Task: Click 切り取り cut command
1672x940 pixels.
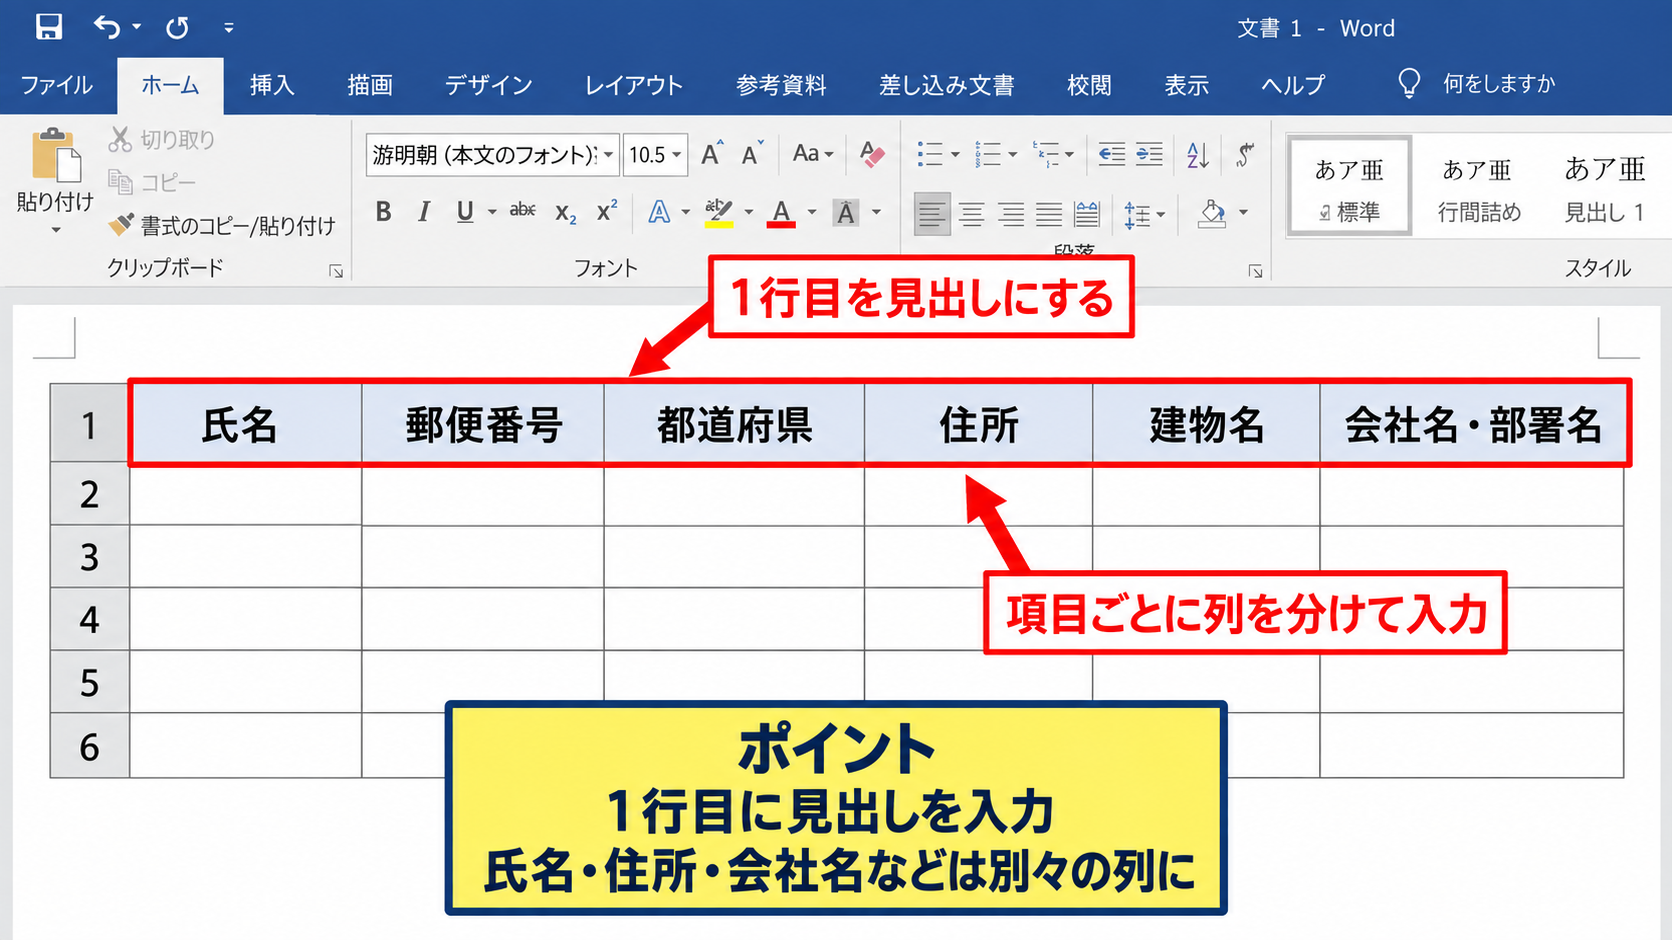Action: (x=162, y=139)
